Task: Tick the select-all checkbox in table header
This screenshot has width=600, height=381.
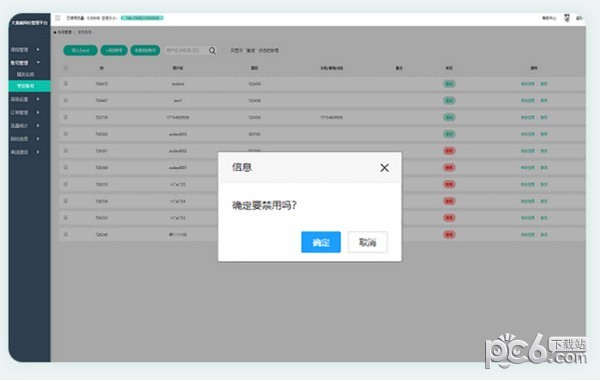Action: pos(65,68)
